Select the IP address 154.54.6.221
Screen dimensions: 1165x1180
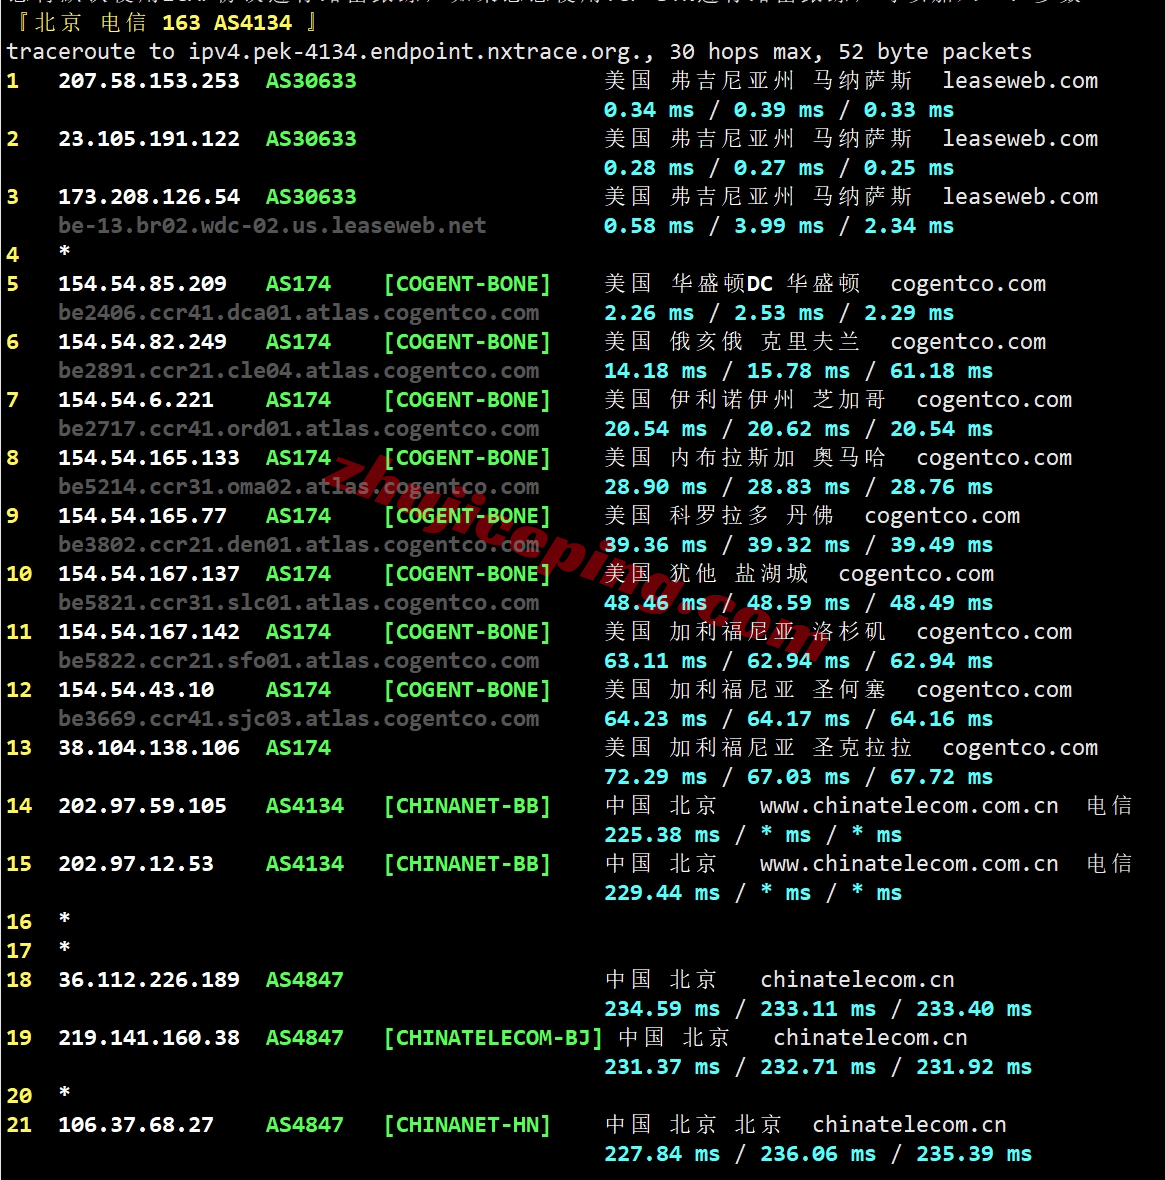[136, 400]
